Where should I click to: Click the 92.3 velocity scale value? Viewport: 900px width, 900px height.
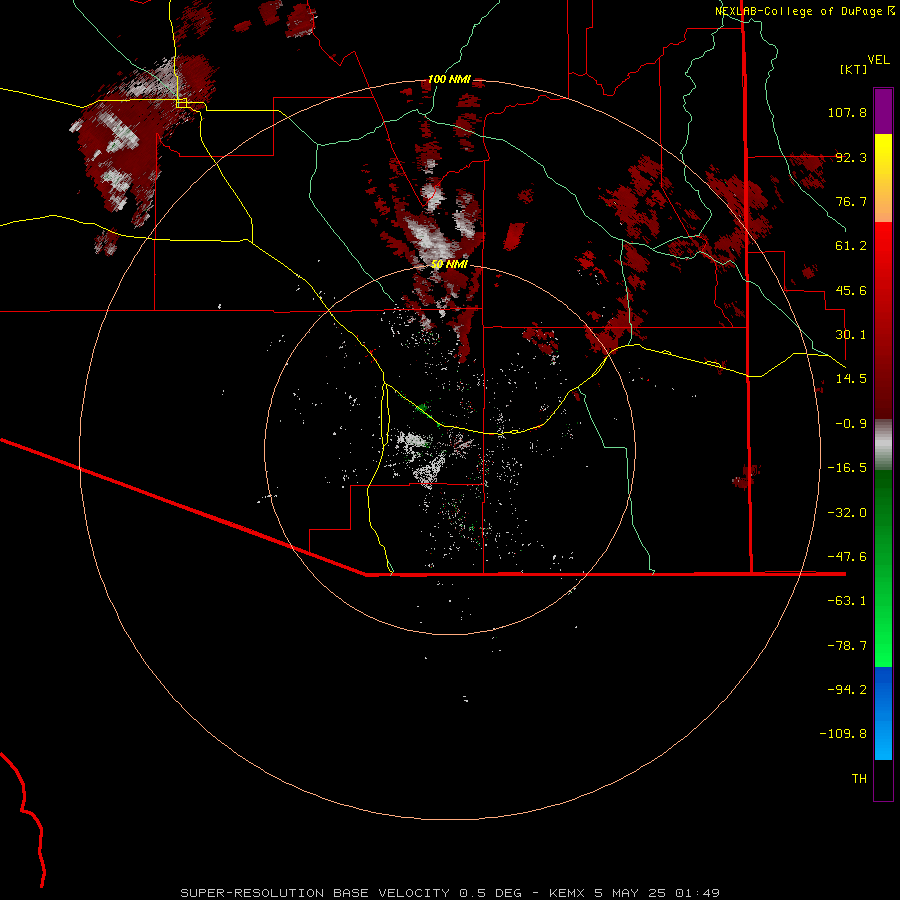(x=851, y=157)
